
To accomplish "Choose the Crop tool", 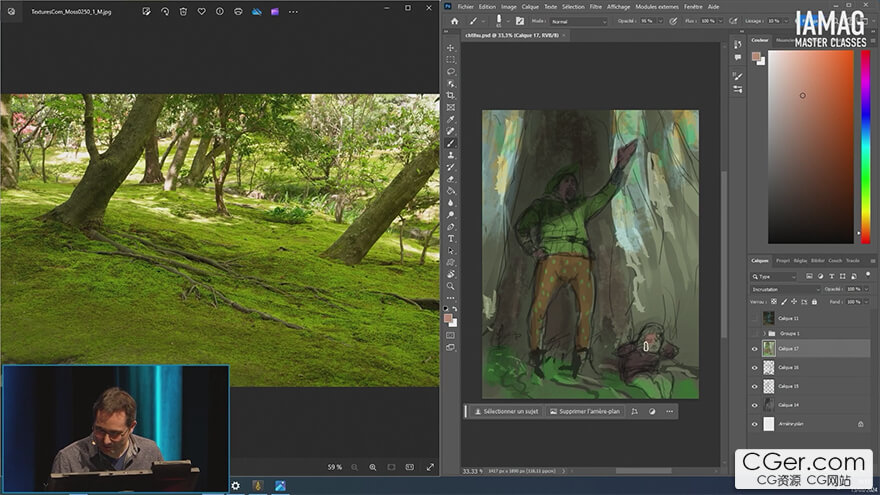I will (451, 95).
